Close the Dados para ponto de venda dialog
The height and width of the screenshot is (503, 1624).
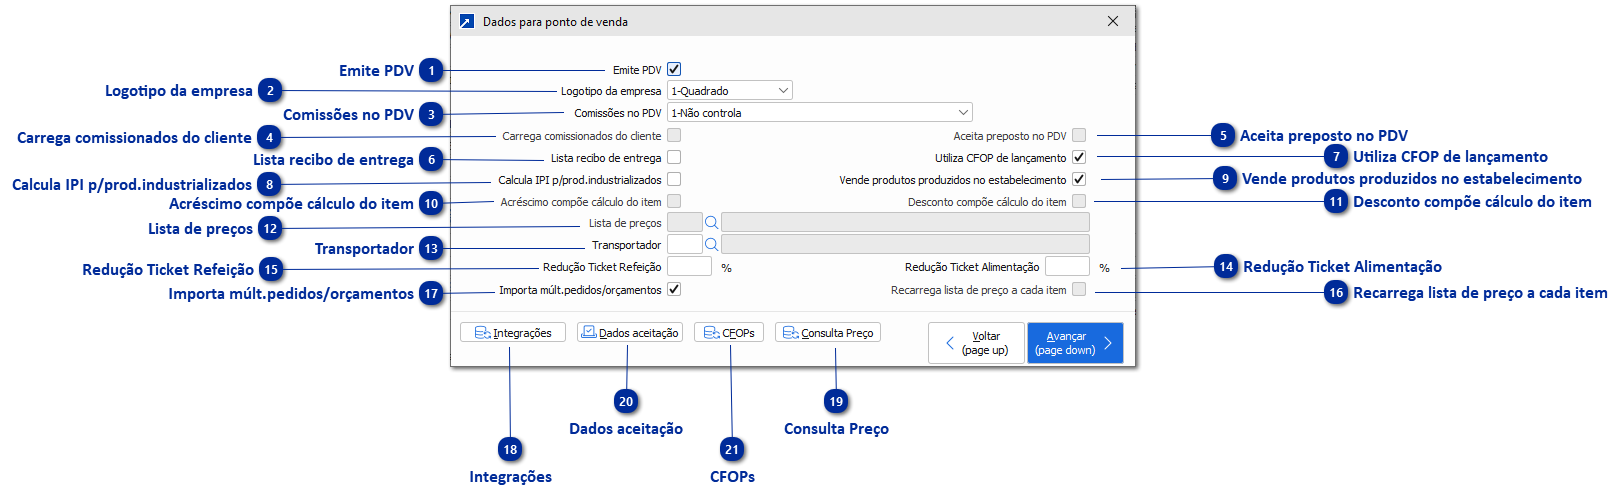coord(1113,21)
